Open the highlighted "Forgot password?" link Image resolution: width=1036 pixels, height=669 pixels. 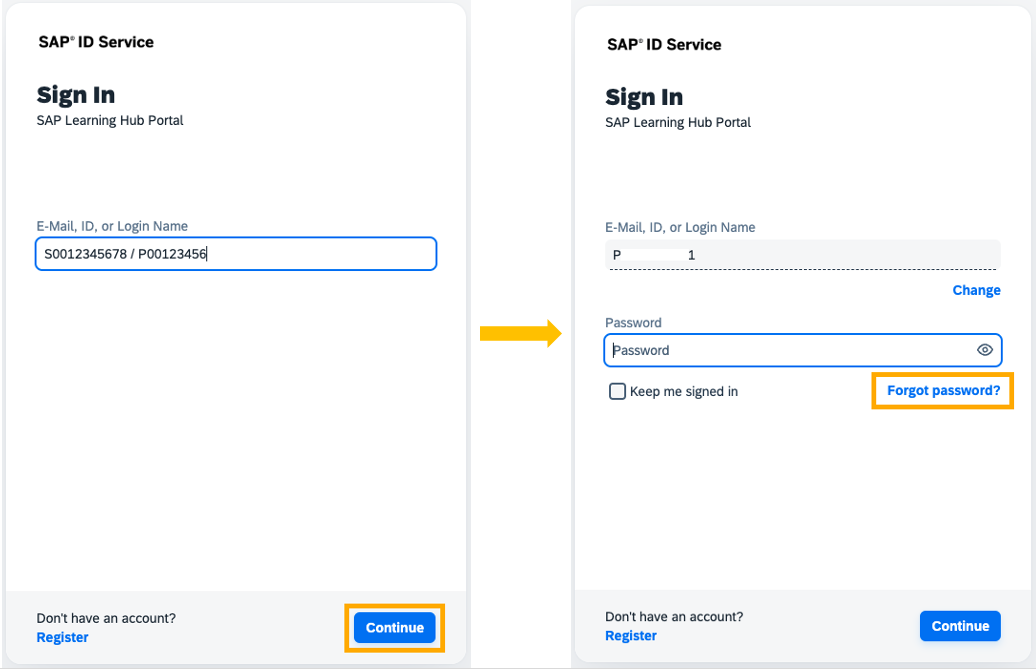(941, 390)
